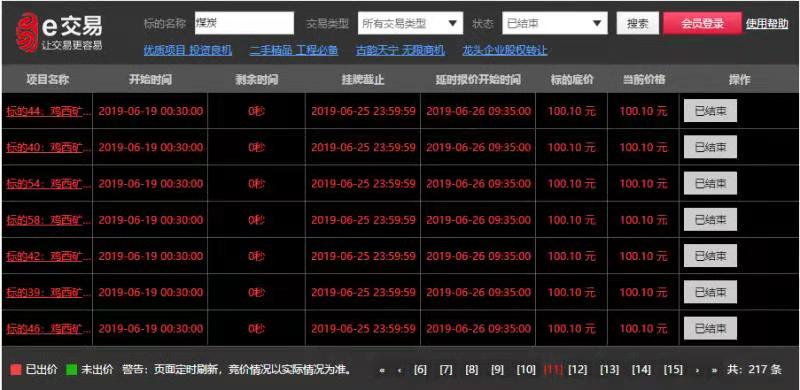The width and height of the screenshot is (800, 390).
Task: Click the 开始时间 column header
Action: pos(150,80)
